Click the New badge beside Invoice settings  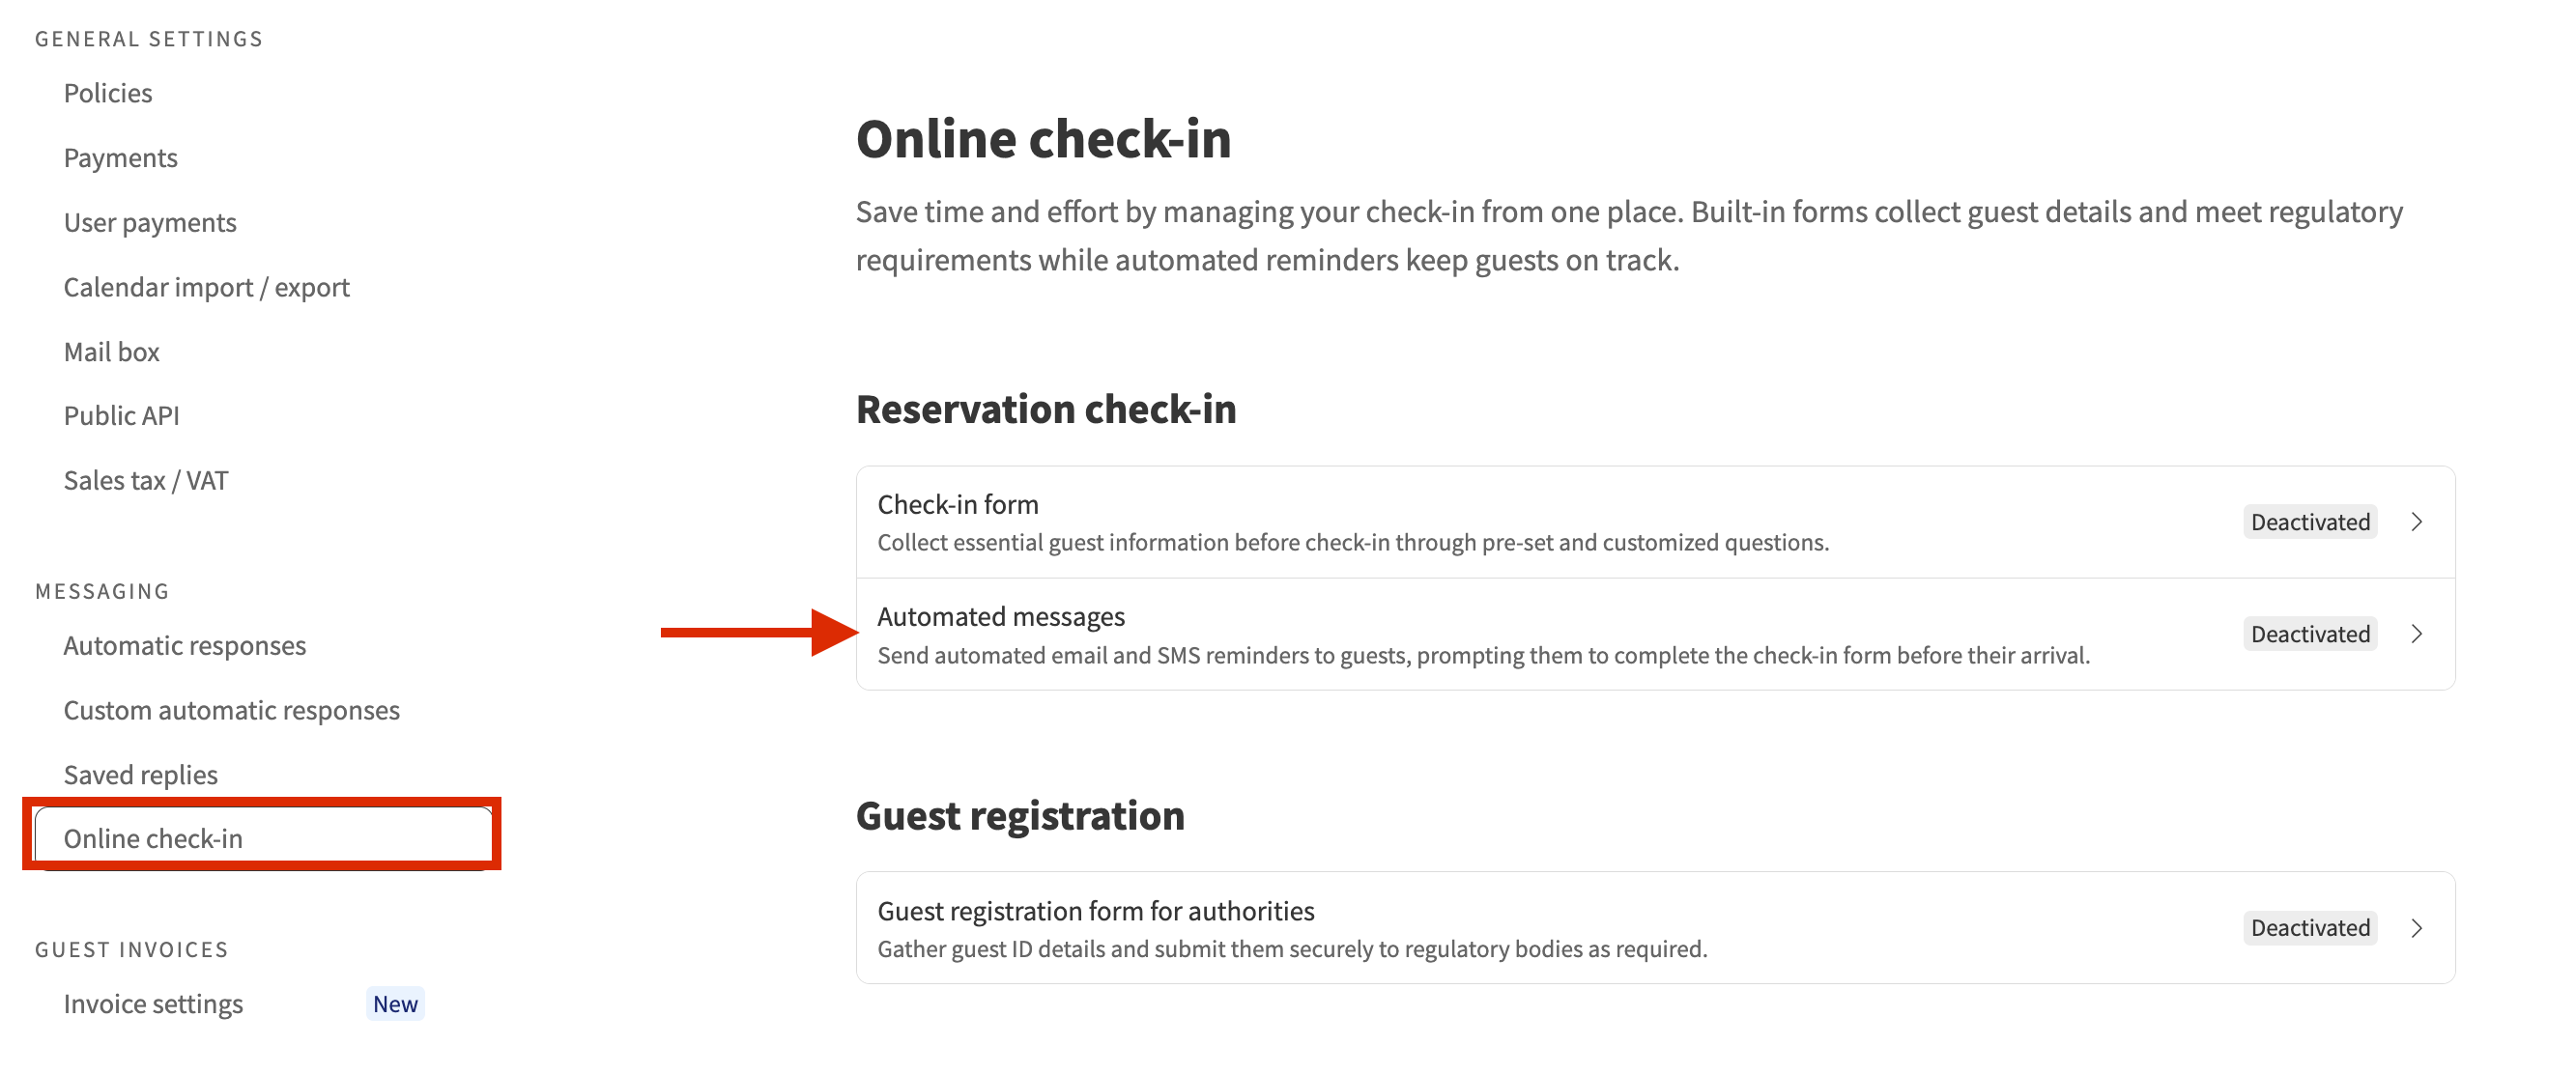click(395, 1004)
